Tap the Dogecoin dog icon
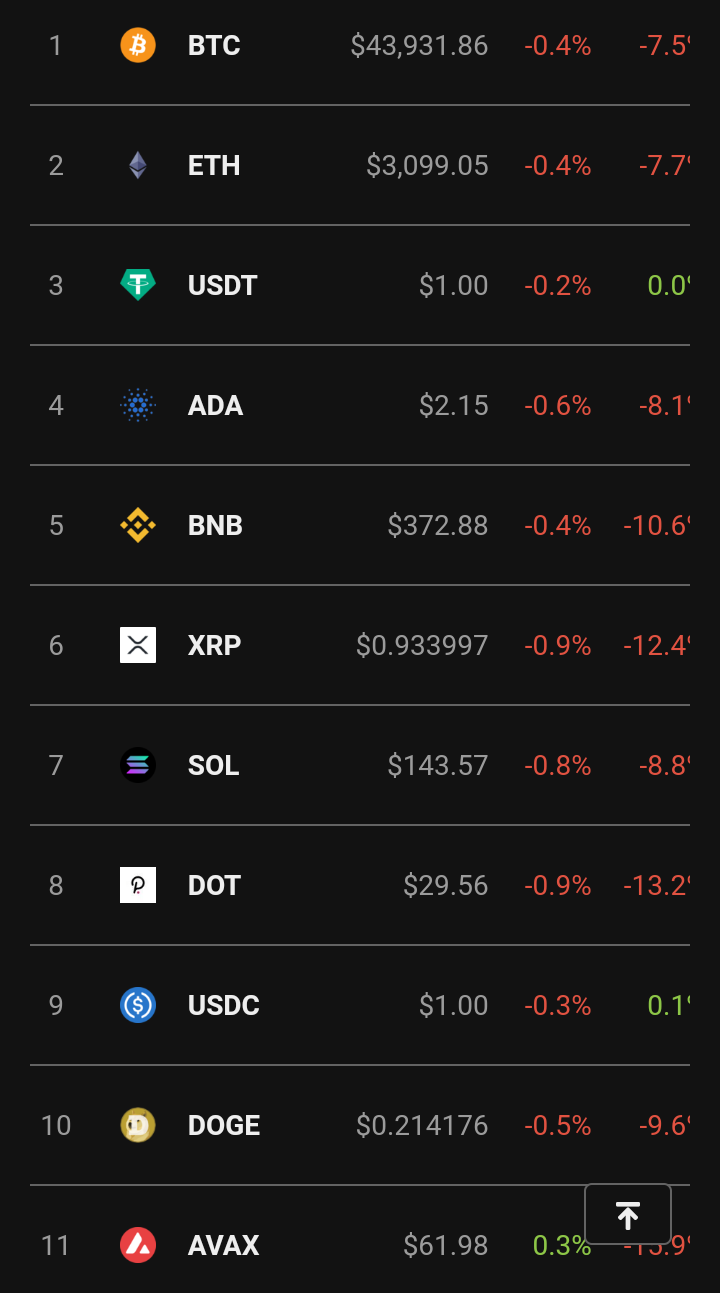The height and width of the screenshot is (1293, 720). coord(138,1125)
